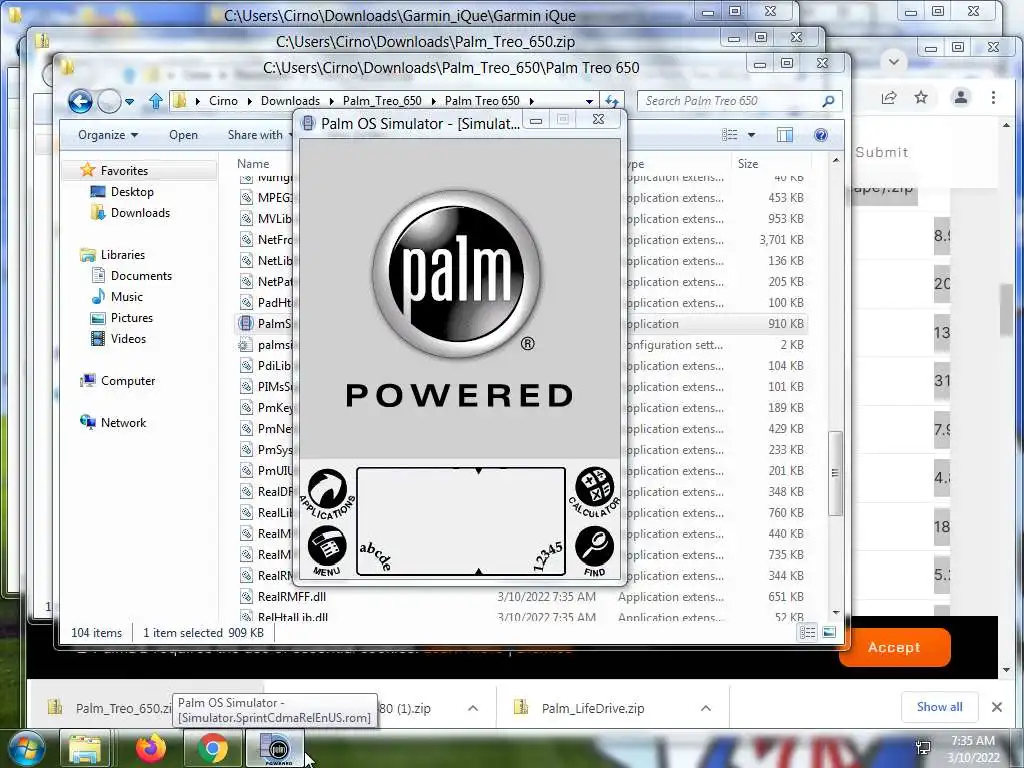Go up one folder level with the blue up arrow
Image resolution: width=1024 pixels, height=768 pixels.
point(155,101)
